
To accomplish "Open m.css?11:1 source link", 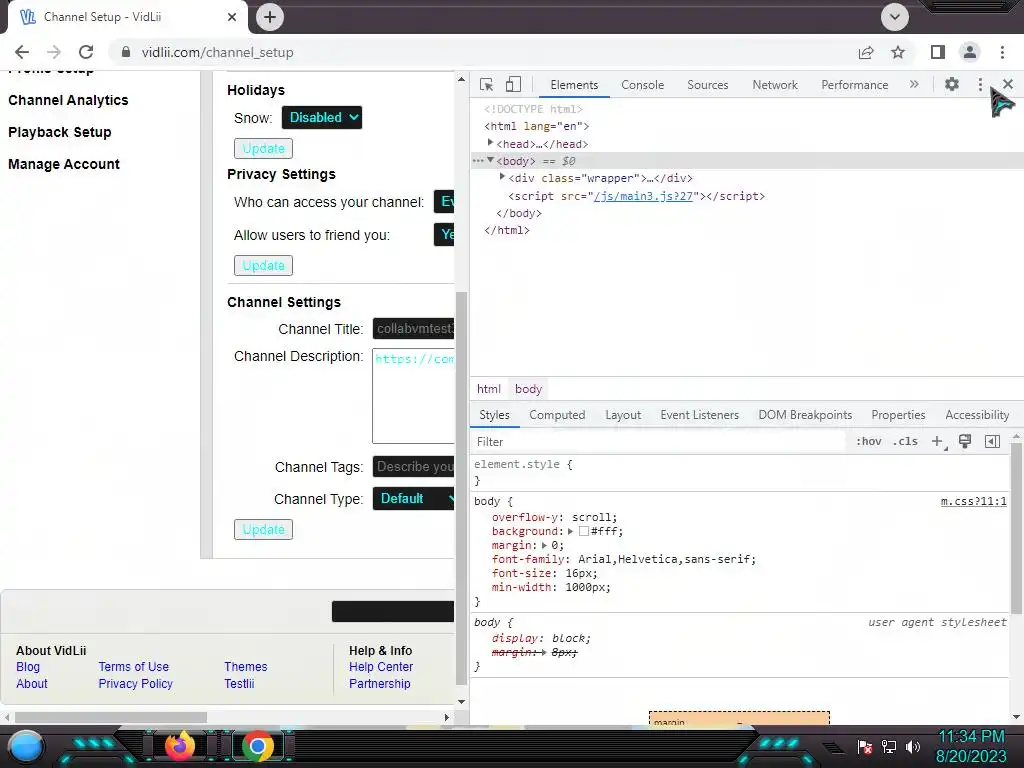I will pos(973,501).
